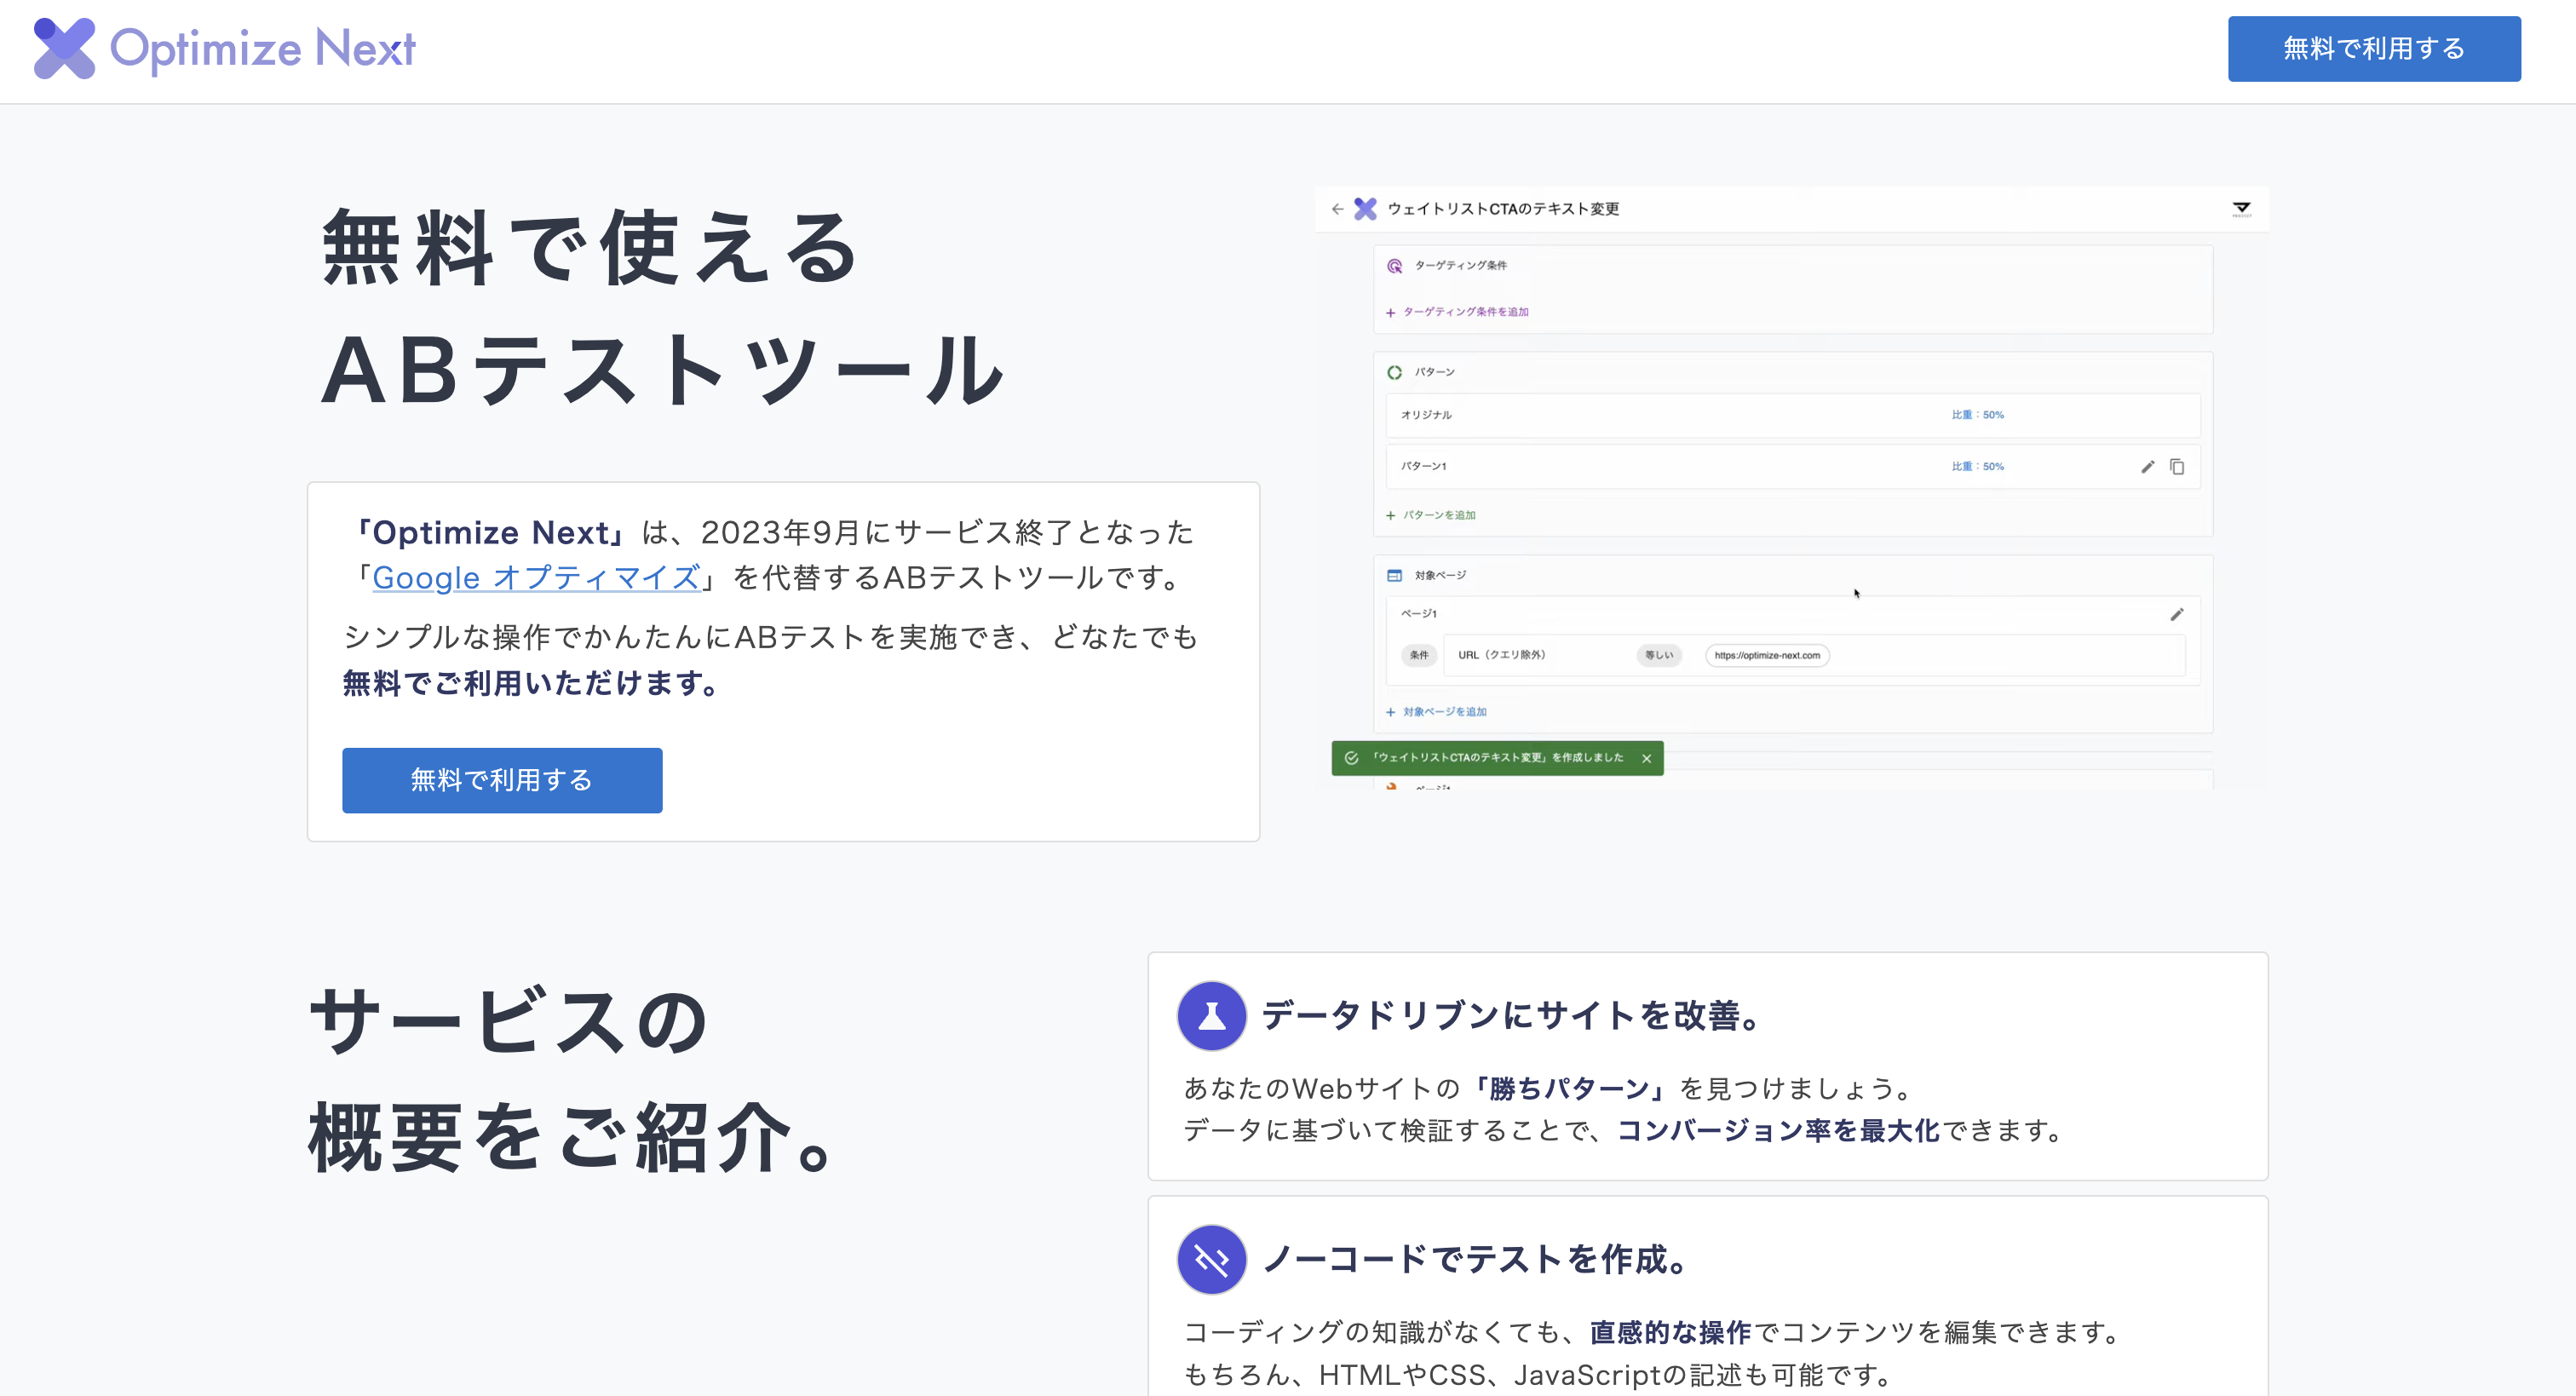This screenshot has height=1396, width=2576.
Task: Click ターゲティング条件を追加 link
Action: click(x=1465, y=312)
